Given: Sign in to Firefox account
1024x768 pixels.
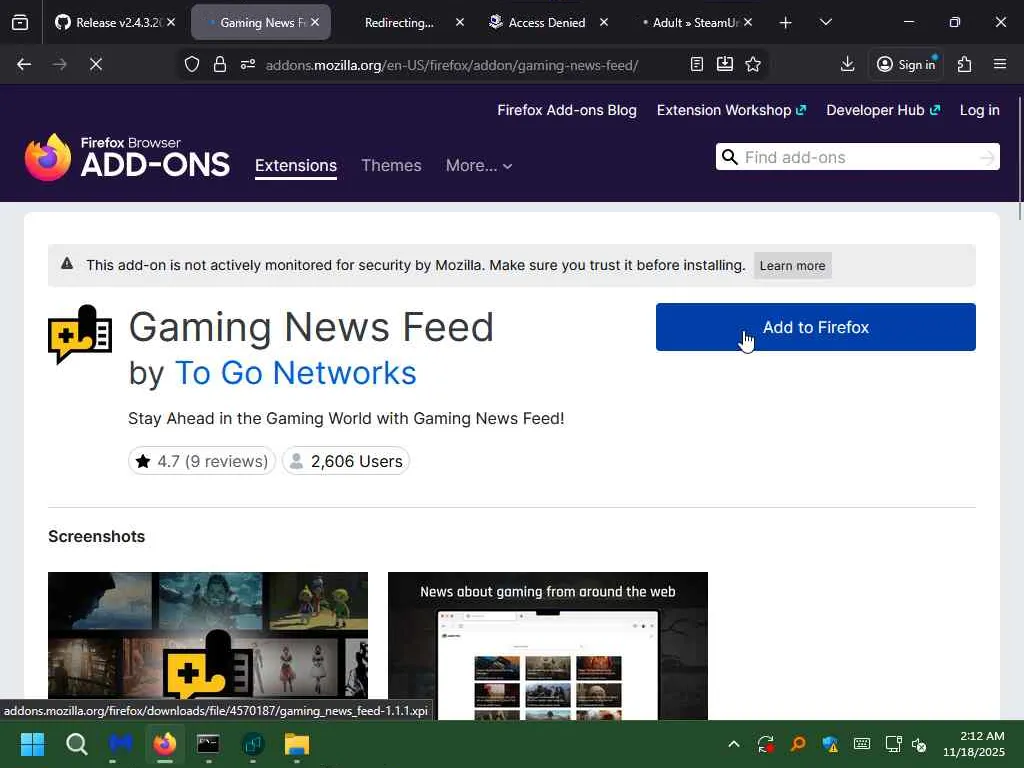Looking at the screenshot, I should (906, 64).
